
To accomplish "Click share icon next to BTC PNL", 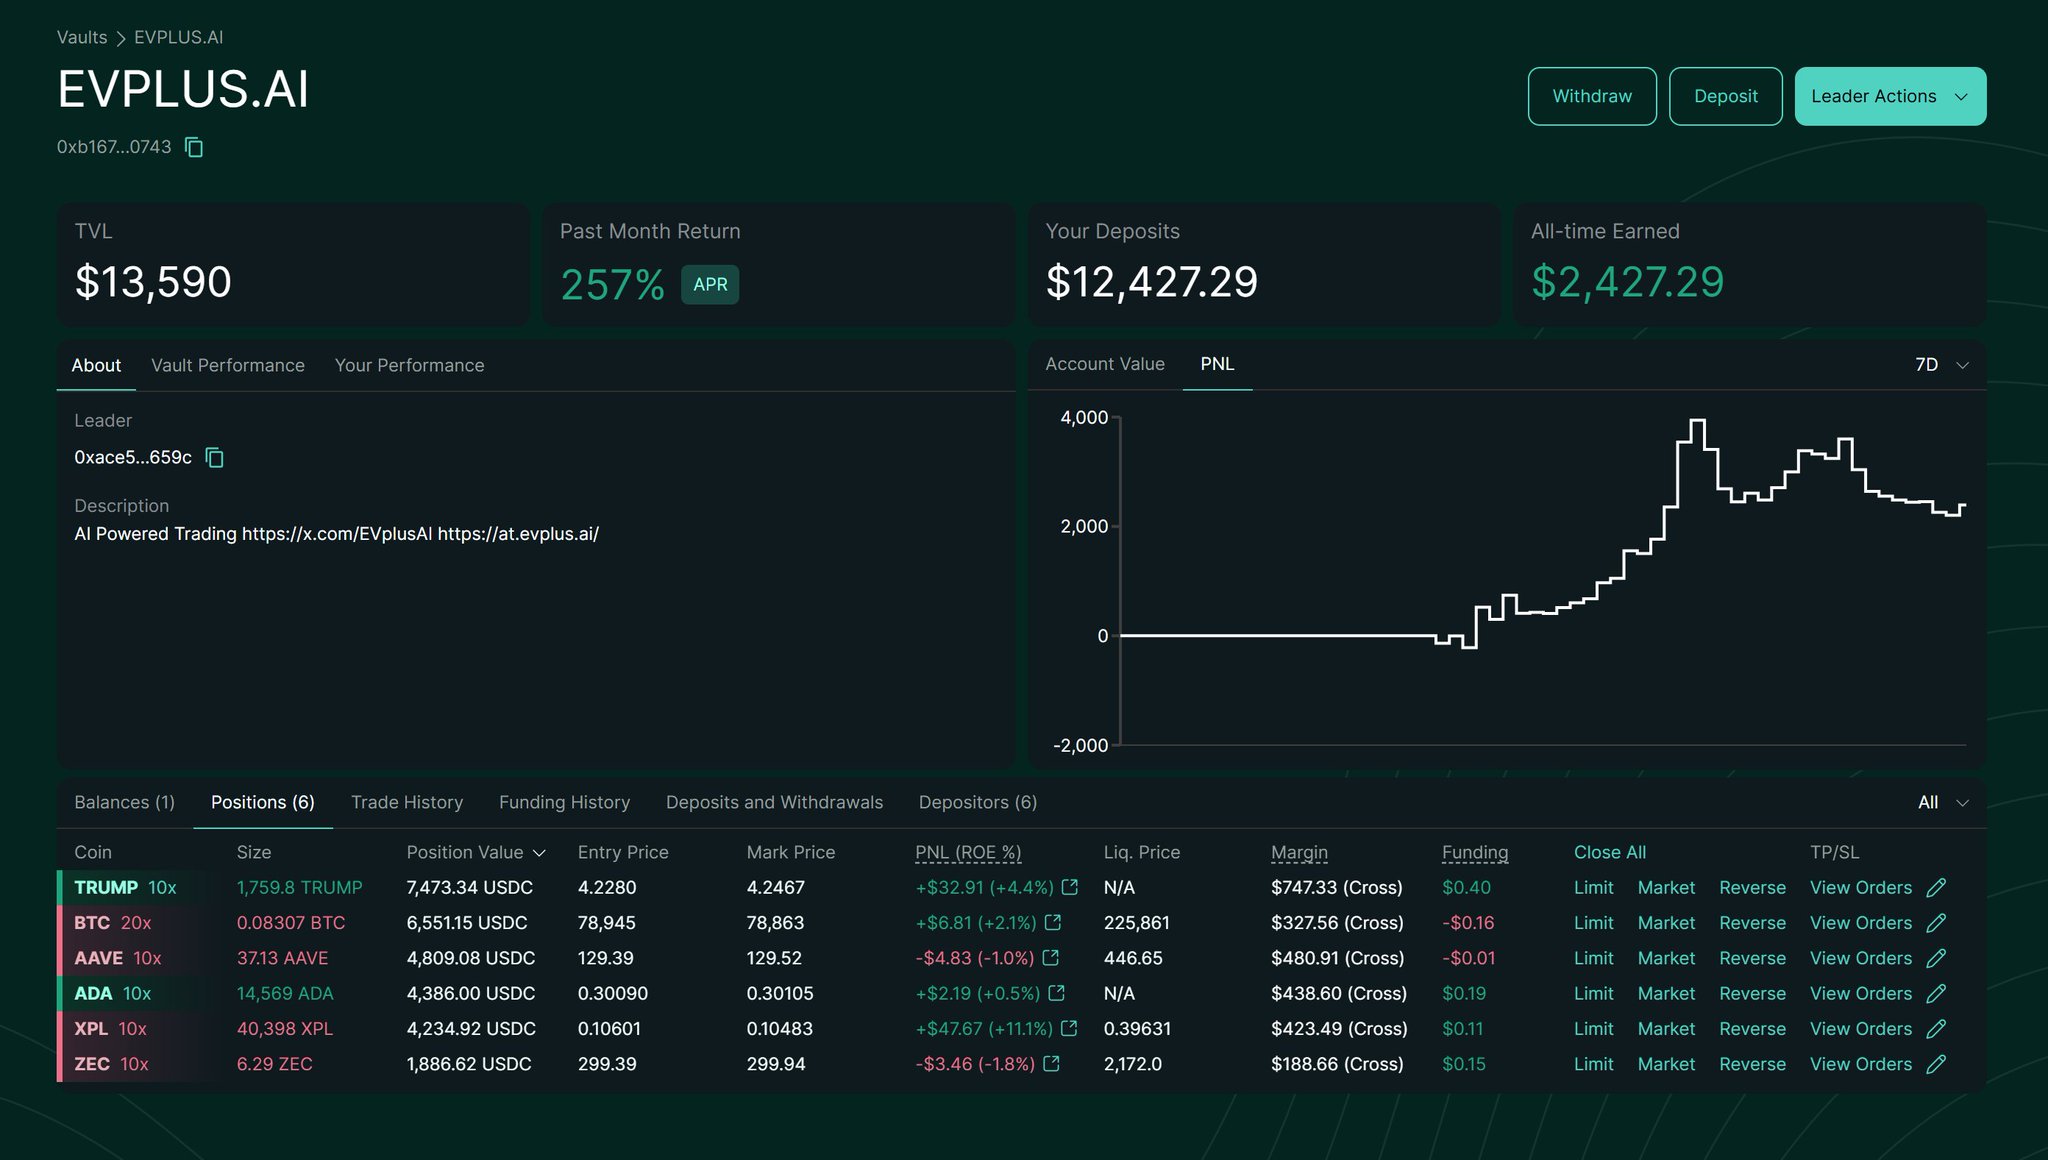I will (1052, 922).
